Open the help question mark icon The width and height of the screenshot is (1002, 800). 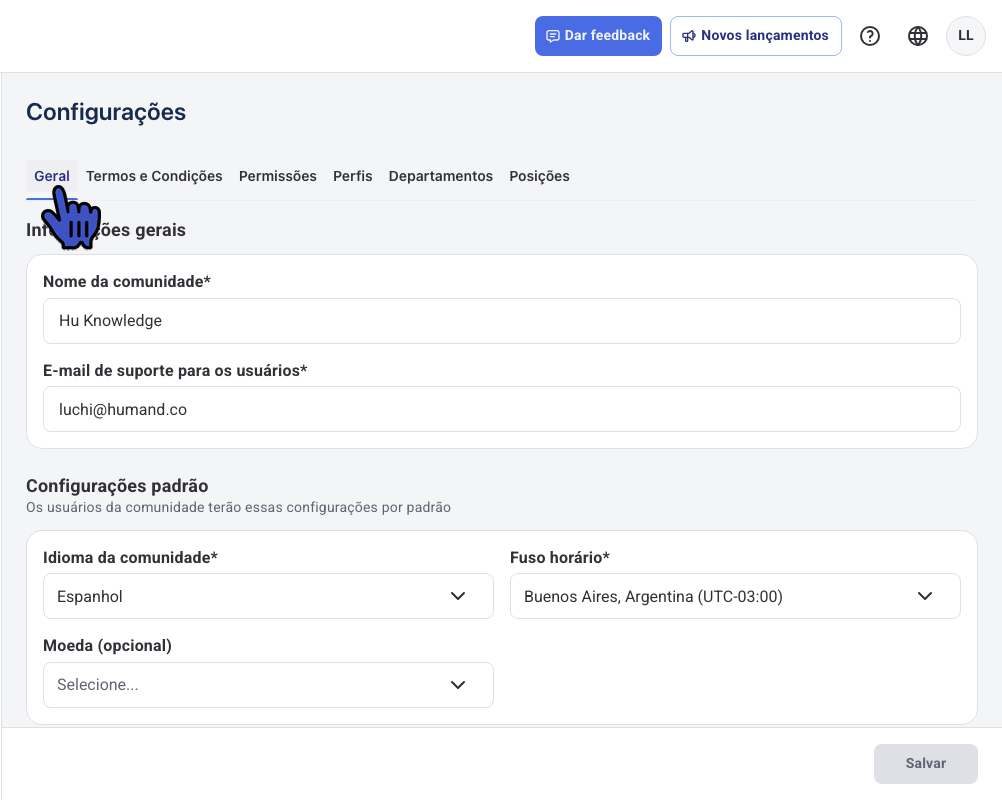click(869, 36)
